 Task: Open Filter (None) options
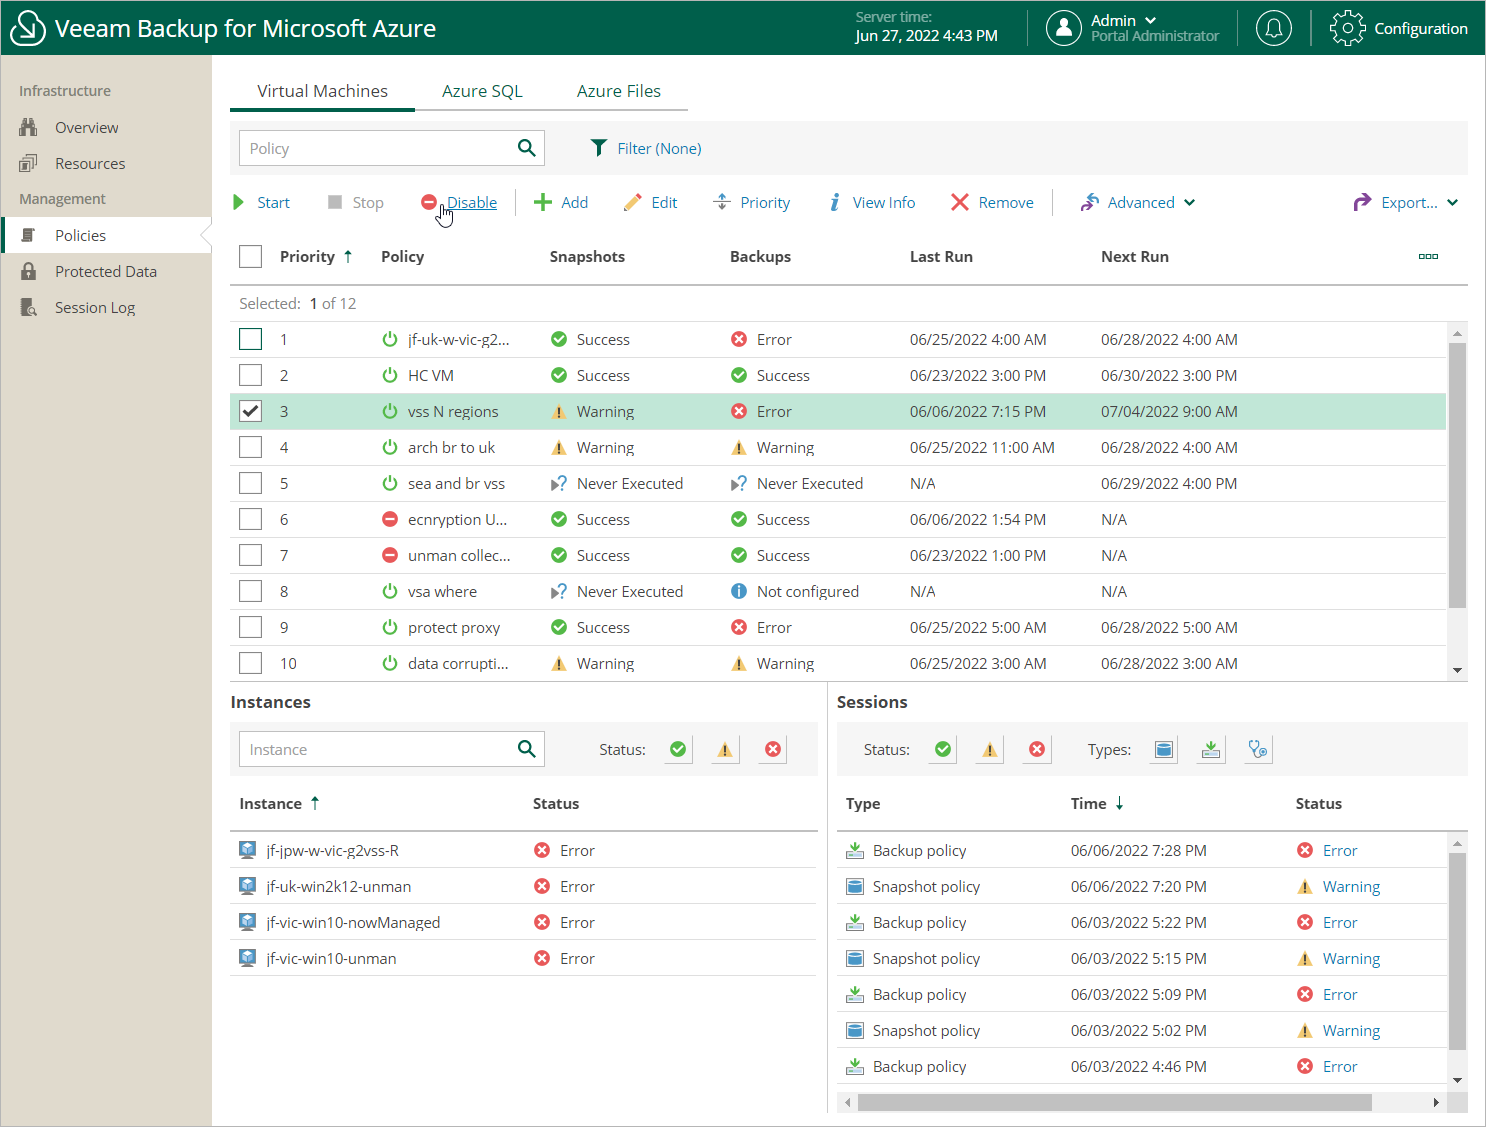[x=646, y=148]
